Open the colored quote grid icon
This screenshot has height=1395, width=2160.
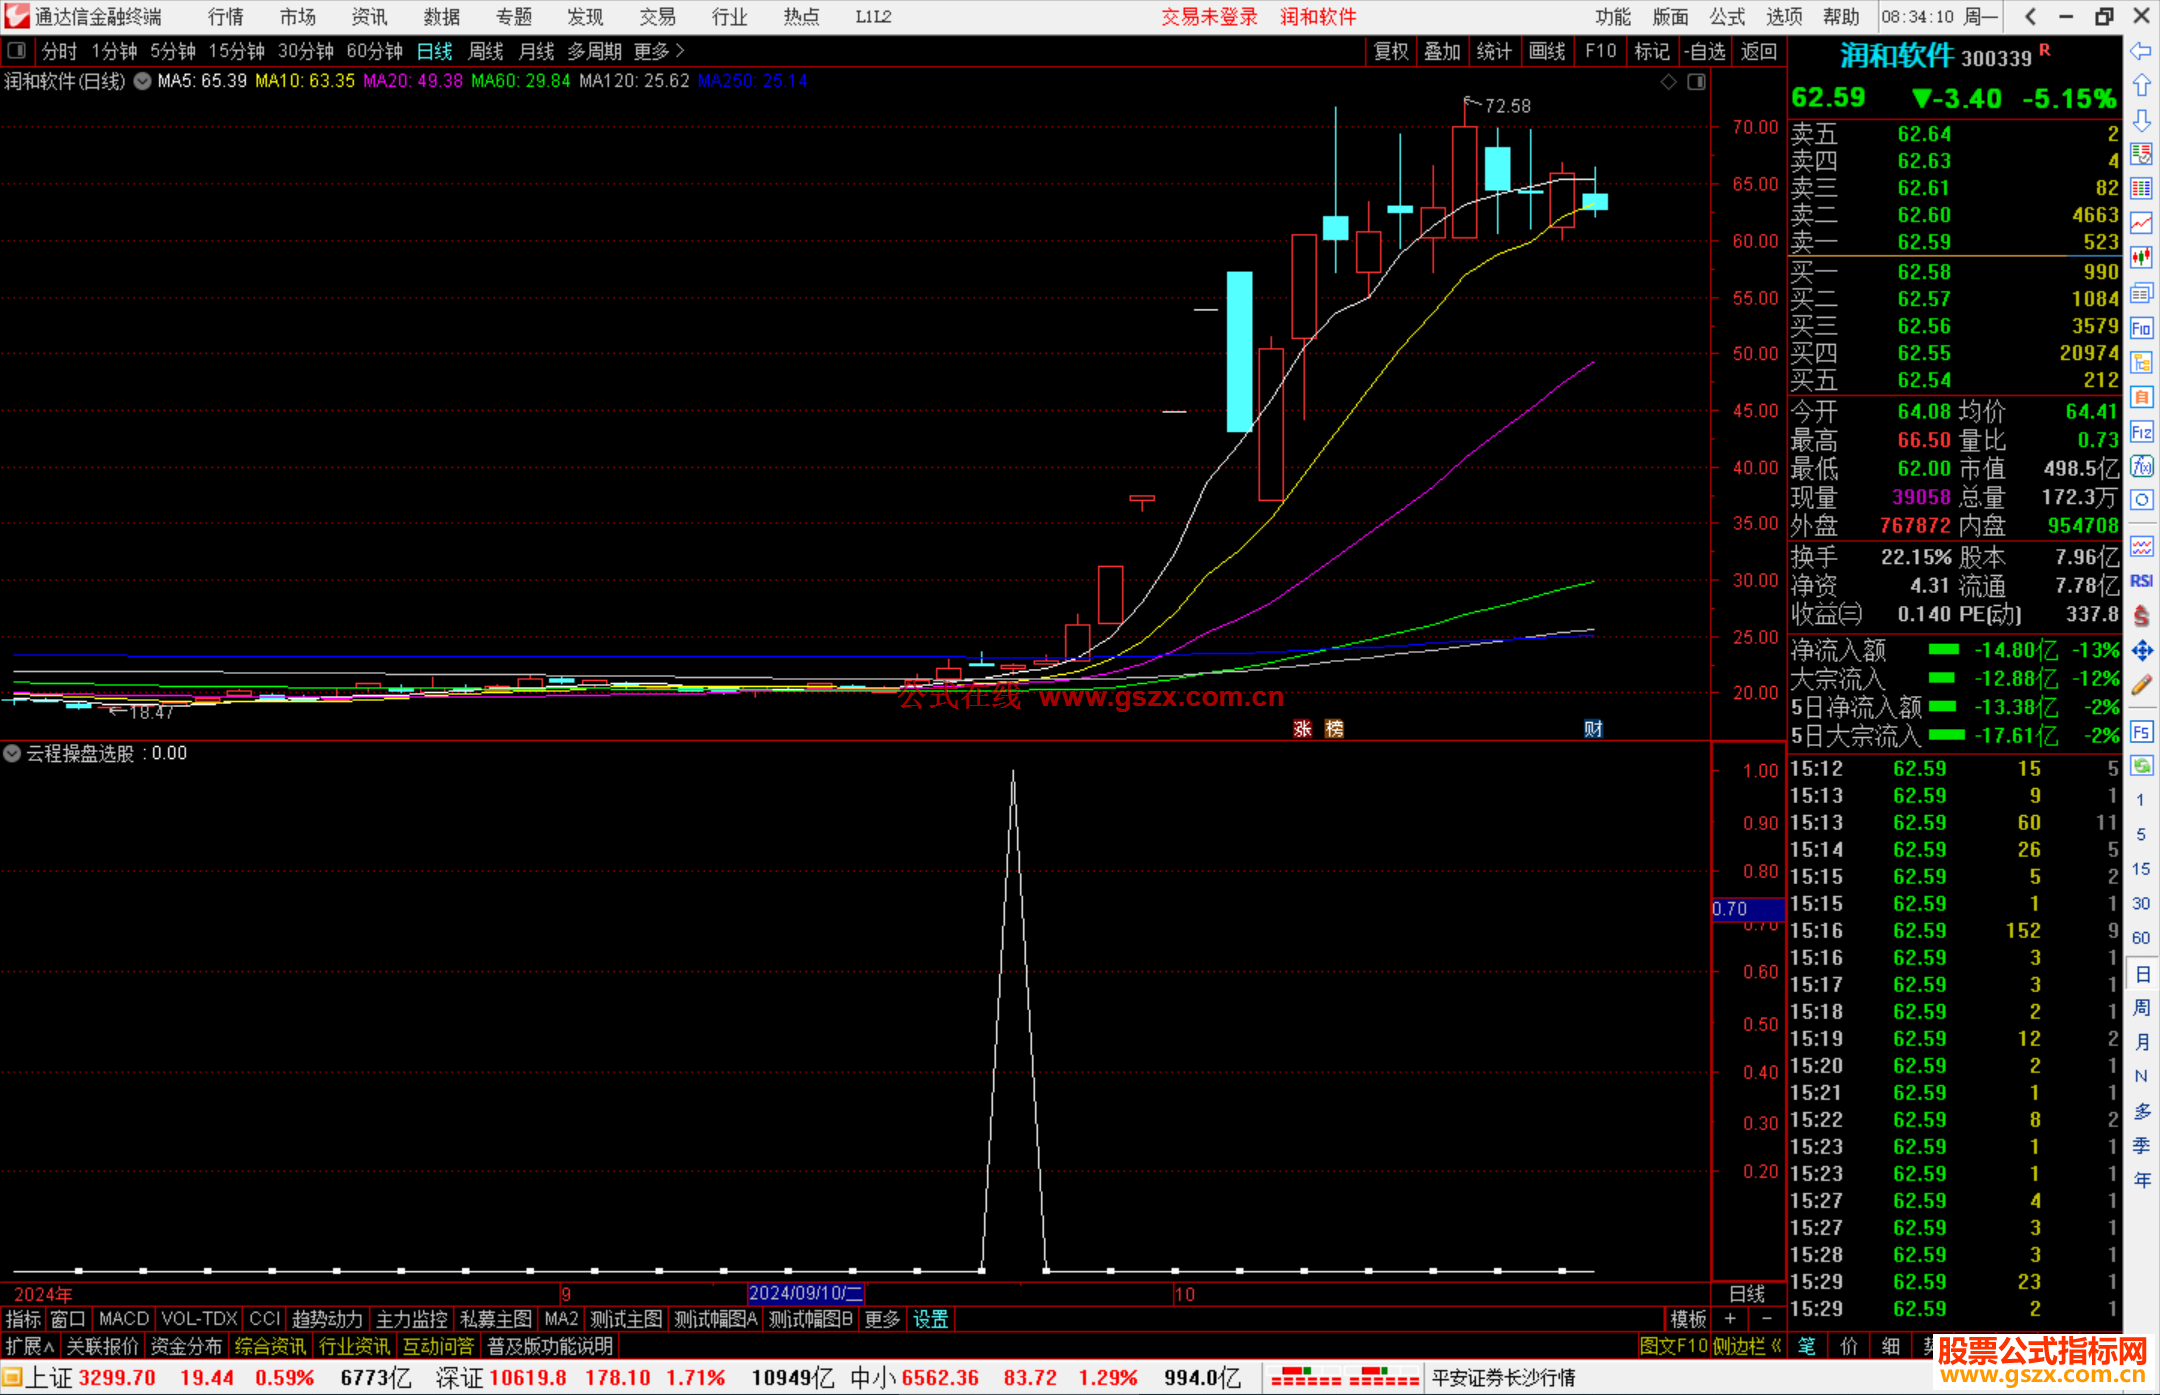pyautogui.click(x=2141, y=189)
